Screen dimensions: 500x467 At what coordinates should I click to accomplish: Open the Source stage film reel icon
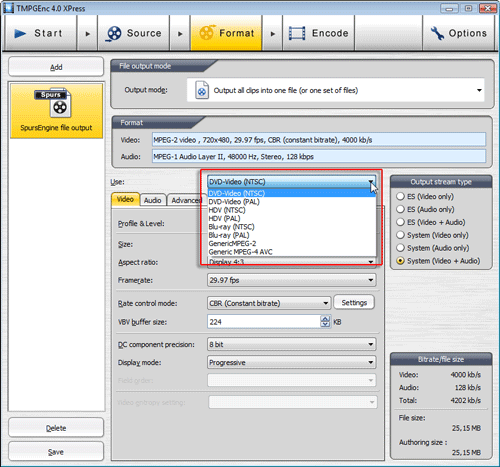[114, 34]
